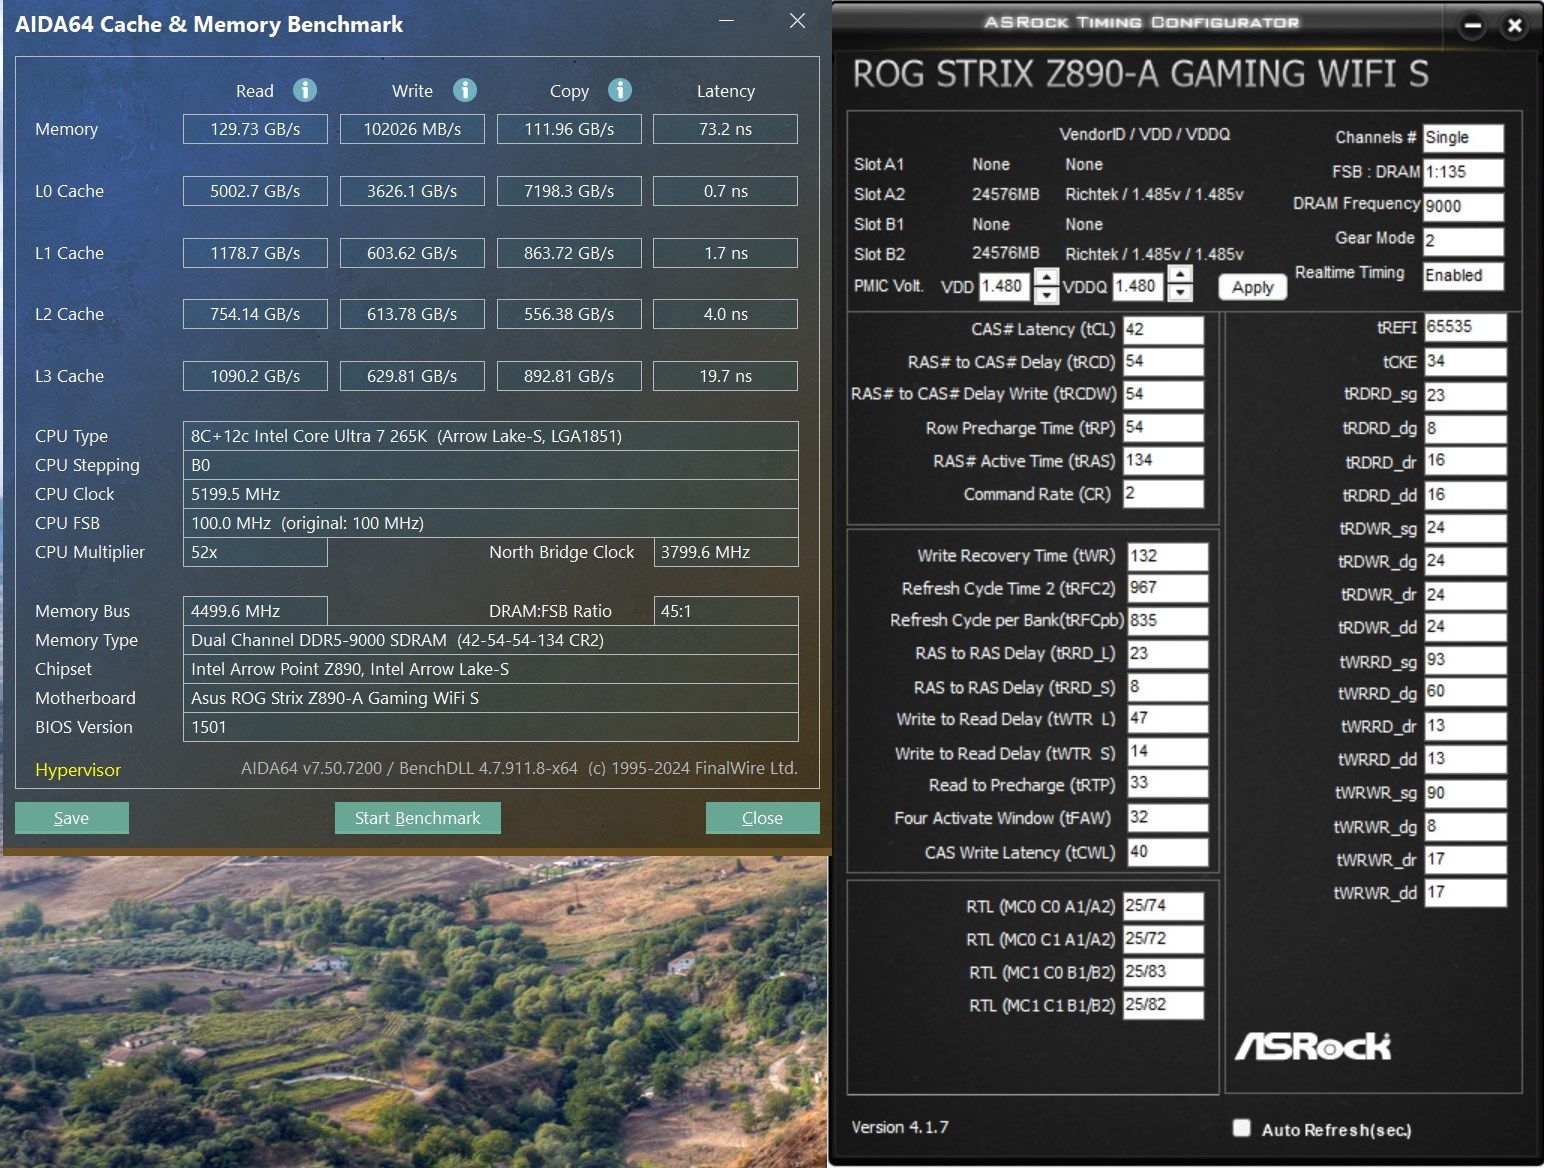
Task: Click the DRAM:FSB Ratio value 45:1
Action: tap(725, 611)
